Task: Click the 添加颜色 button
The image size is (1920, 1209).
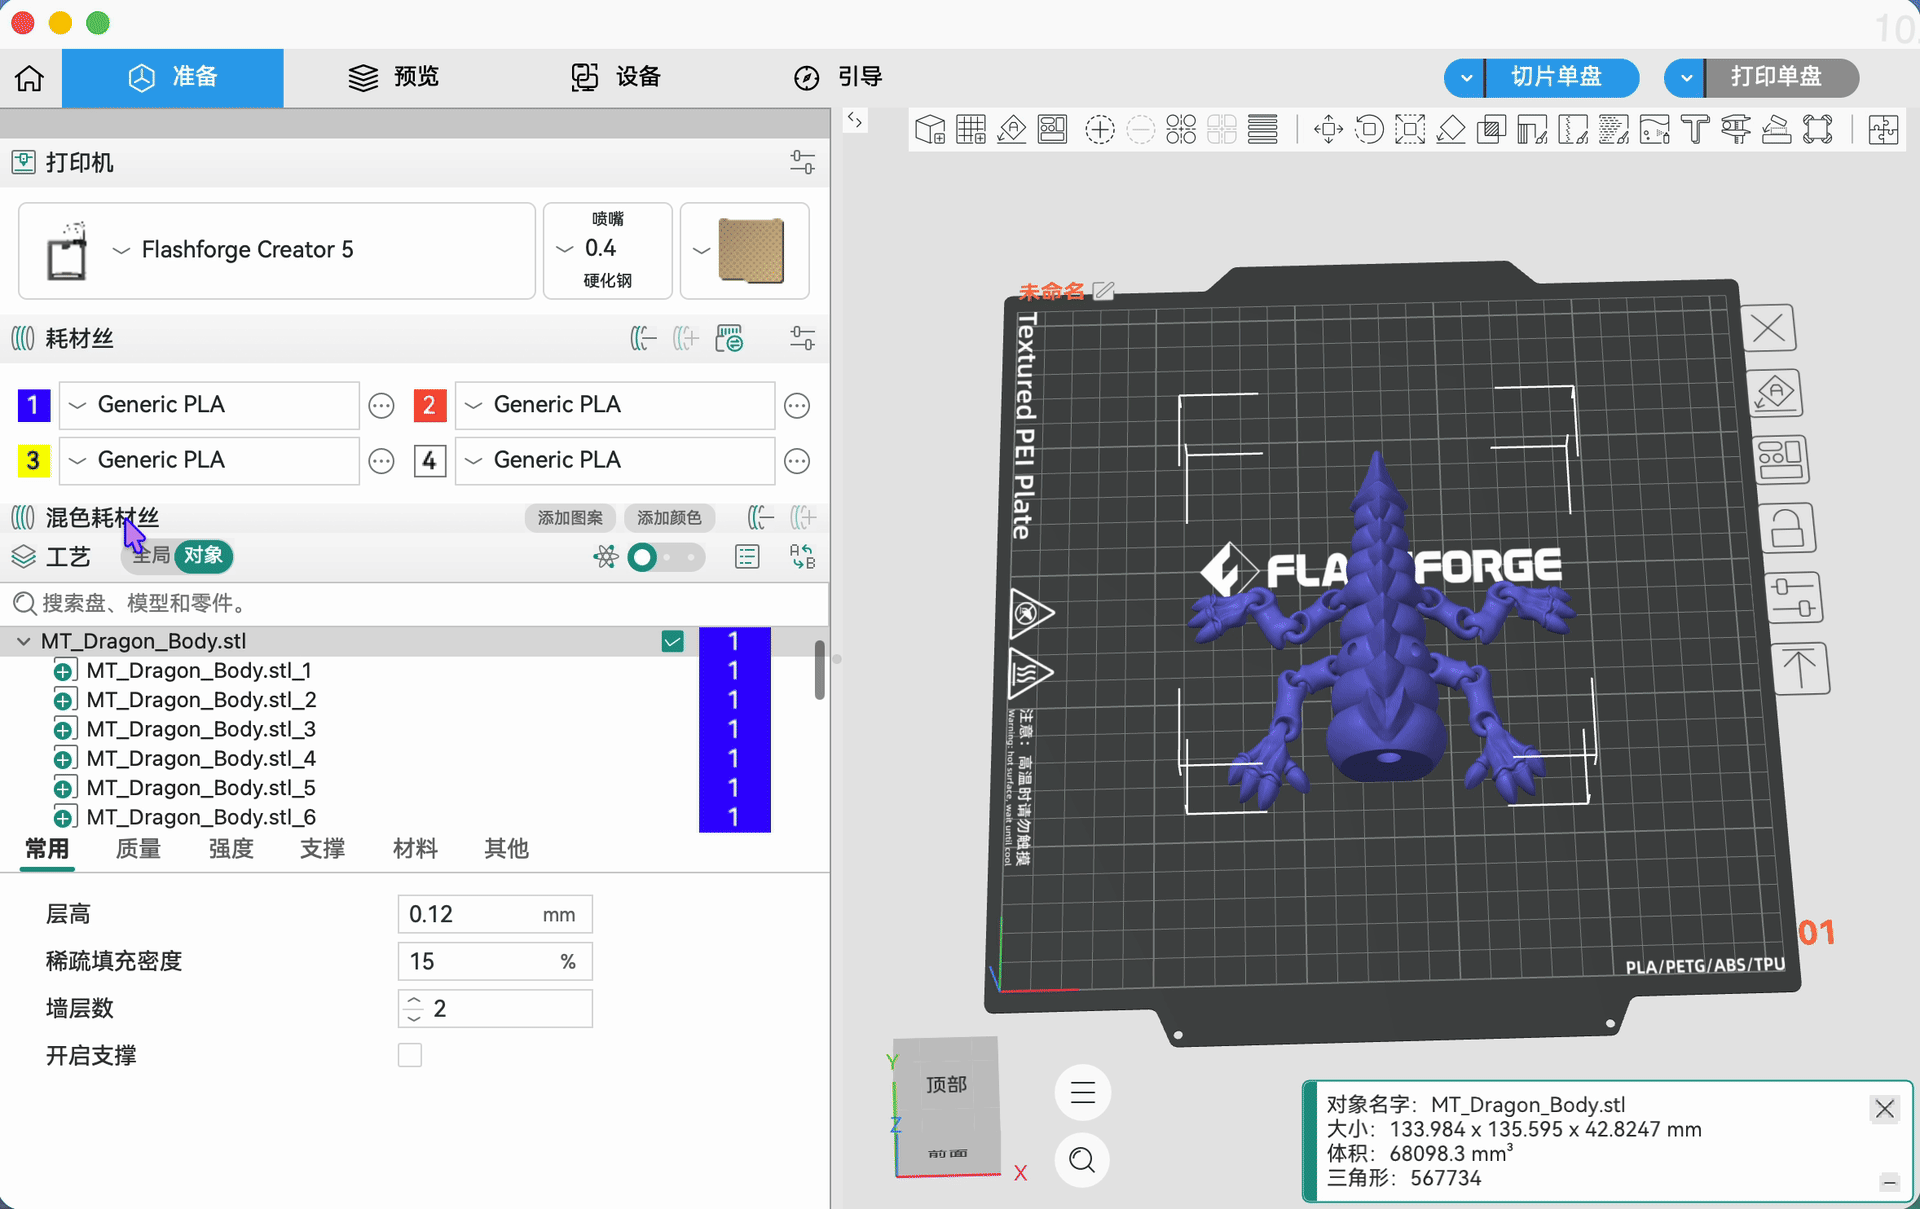Action: (x=669, y=518)
